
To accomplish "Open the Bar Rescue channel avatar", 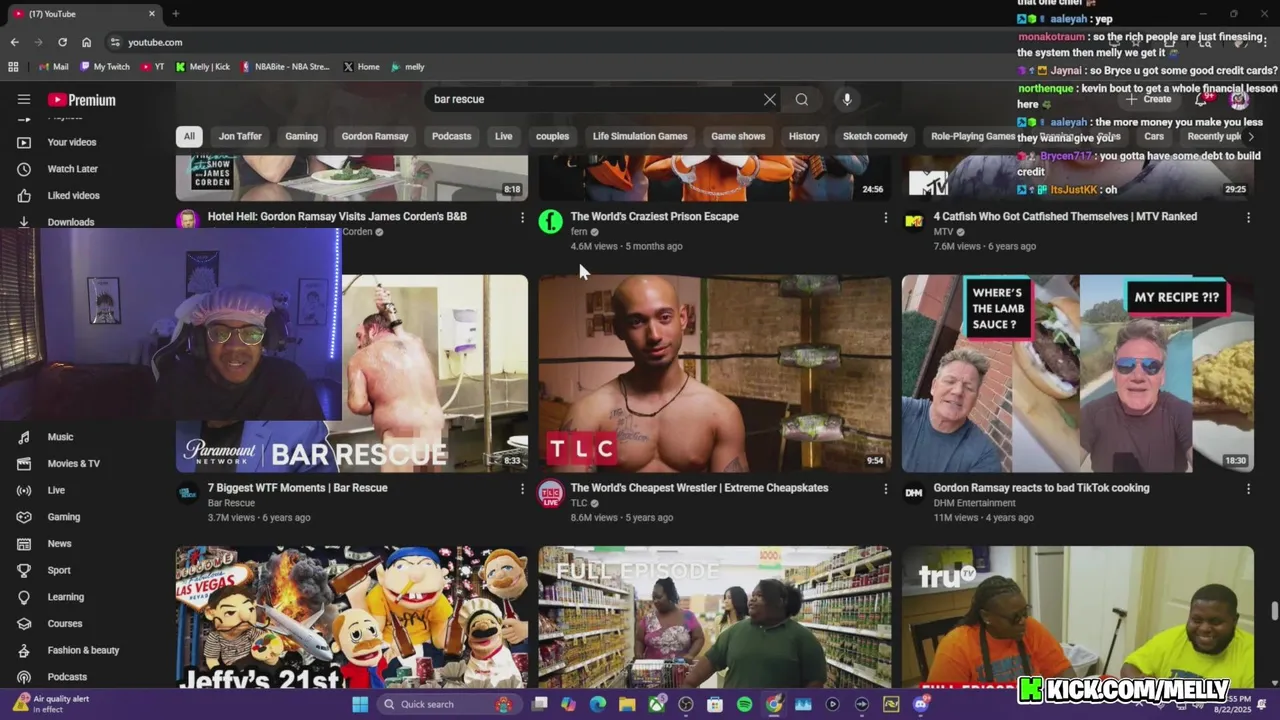I will coord(188,493).
